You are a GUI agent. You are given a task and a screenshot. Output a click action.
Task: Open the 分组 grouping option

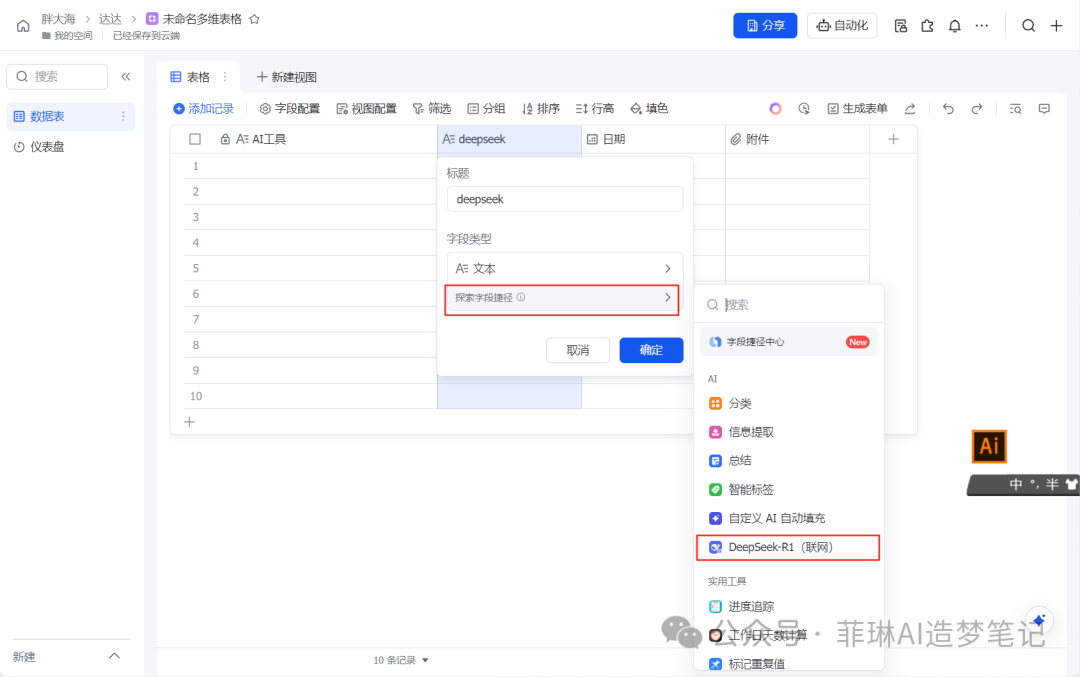point(486,109)
